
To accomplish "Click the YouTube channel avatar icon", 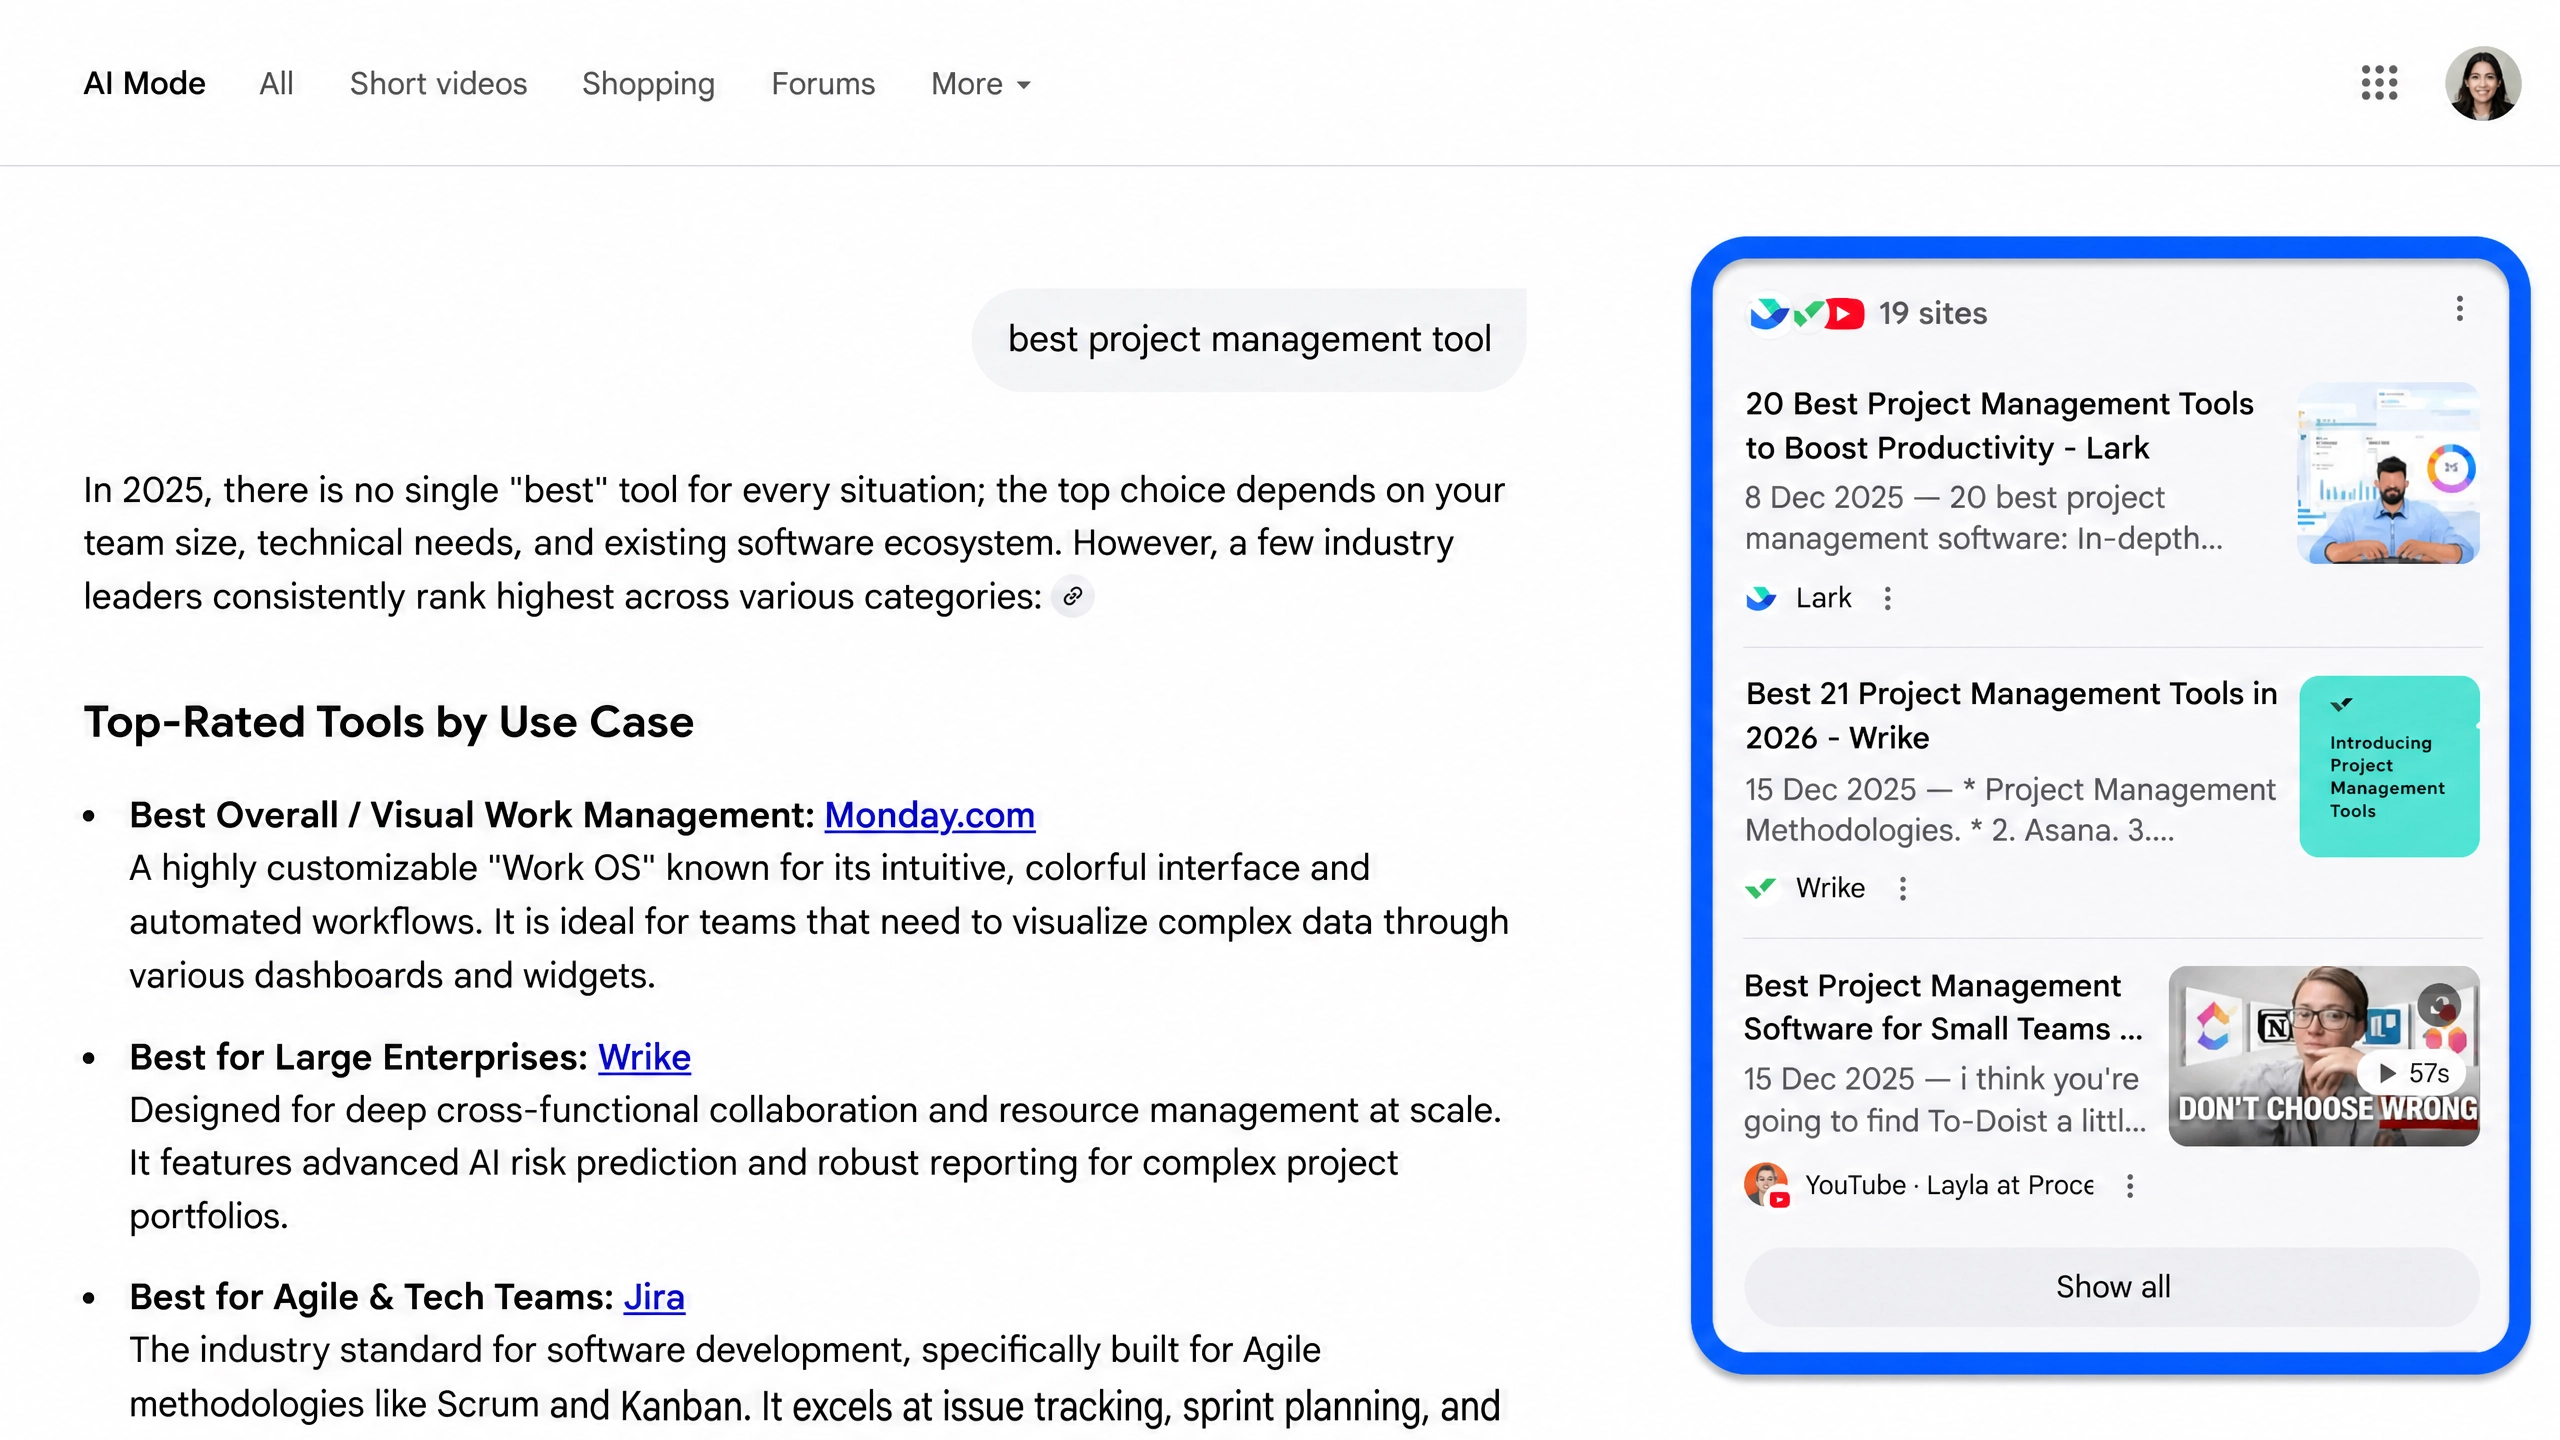I will pyautogui.click(x=1766, y=1185).
